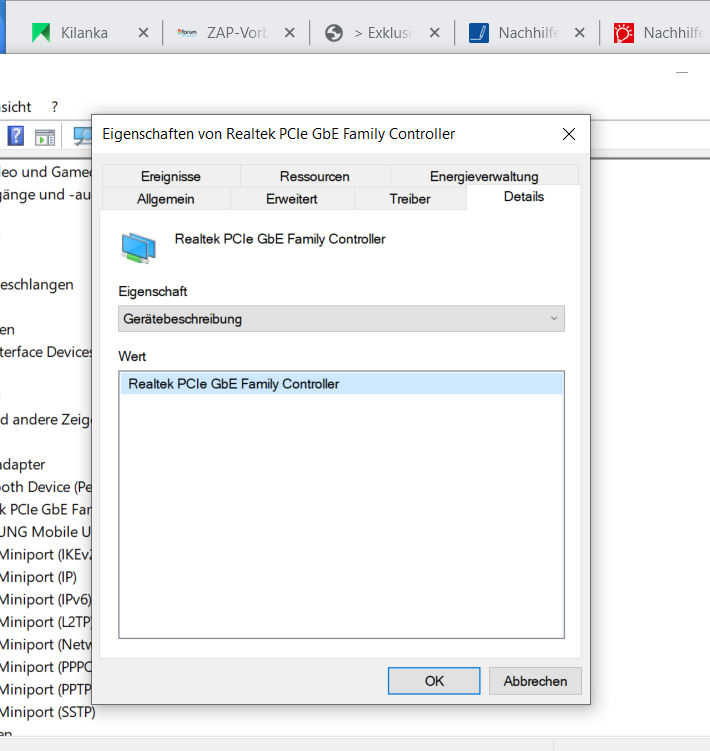710x751 pixels.
Task: Select Bluetooth Device (Pe... tree entry
Action: tap(46, 487)
